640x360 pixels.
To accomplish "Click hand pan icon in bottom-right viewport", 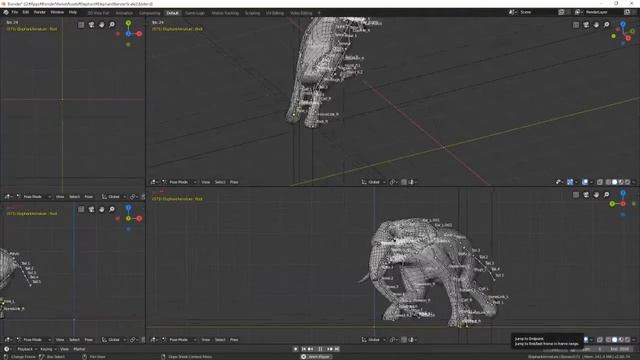I will (596, 195).
